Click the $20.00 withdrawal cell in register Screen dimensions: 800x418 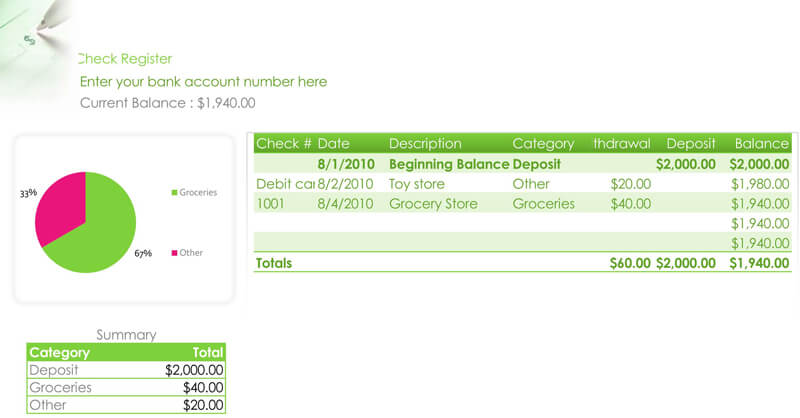coord(631,184)
